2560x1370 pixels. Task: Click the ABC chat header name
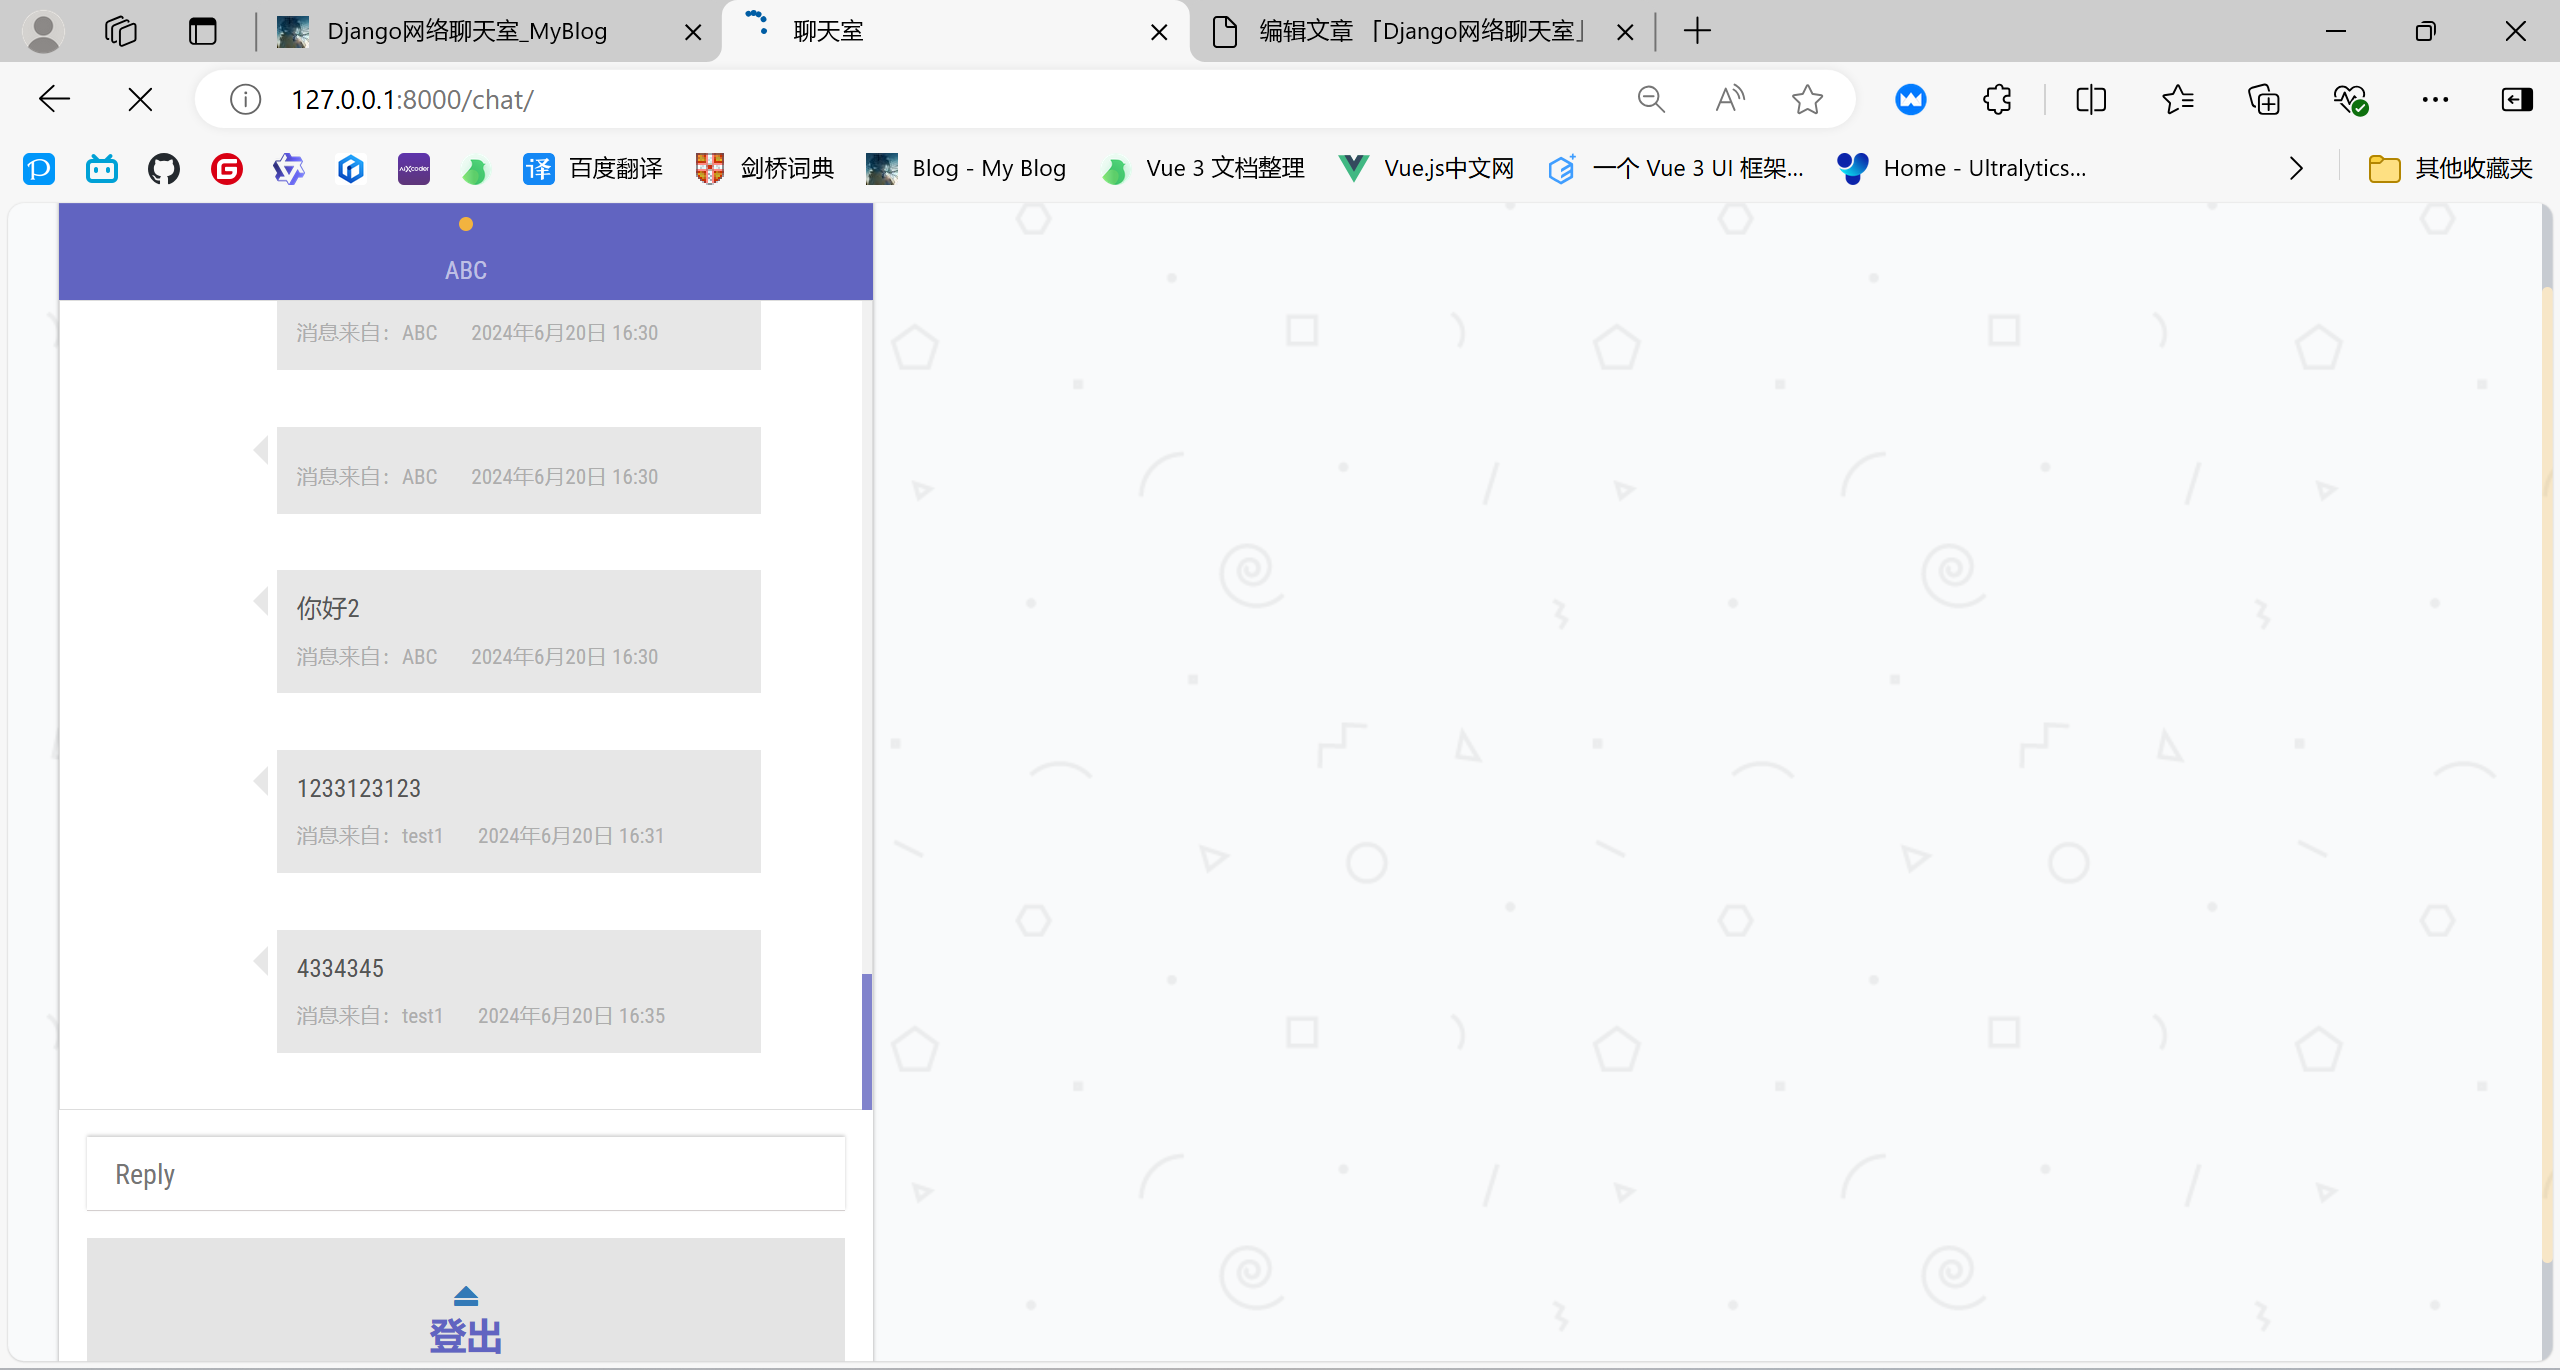[x=466, y=270]
